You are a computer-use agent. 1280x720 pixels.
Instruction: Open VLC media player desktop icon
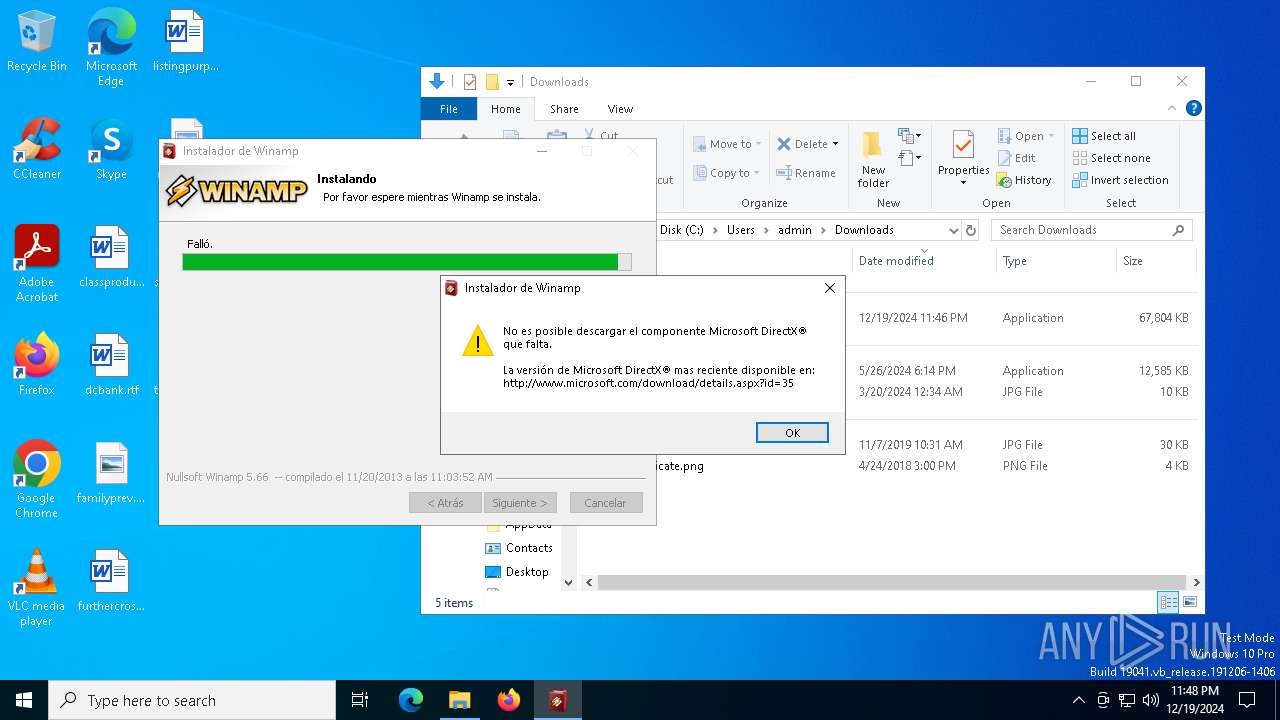(x=37, y=588)
